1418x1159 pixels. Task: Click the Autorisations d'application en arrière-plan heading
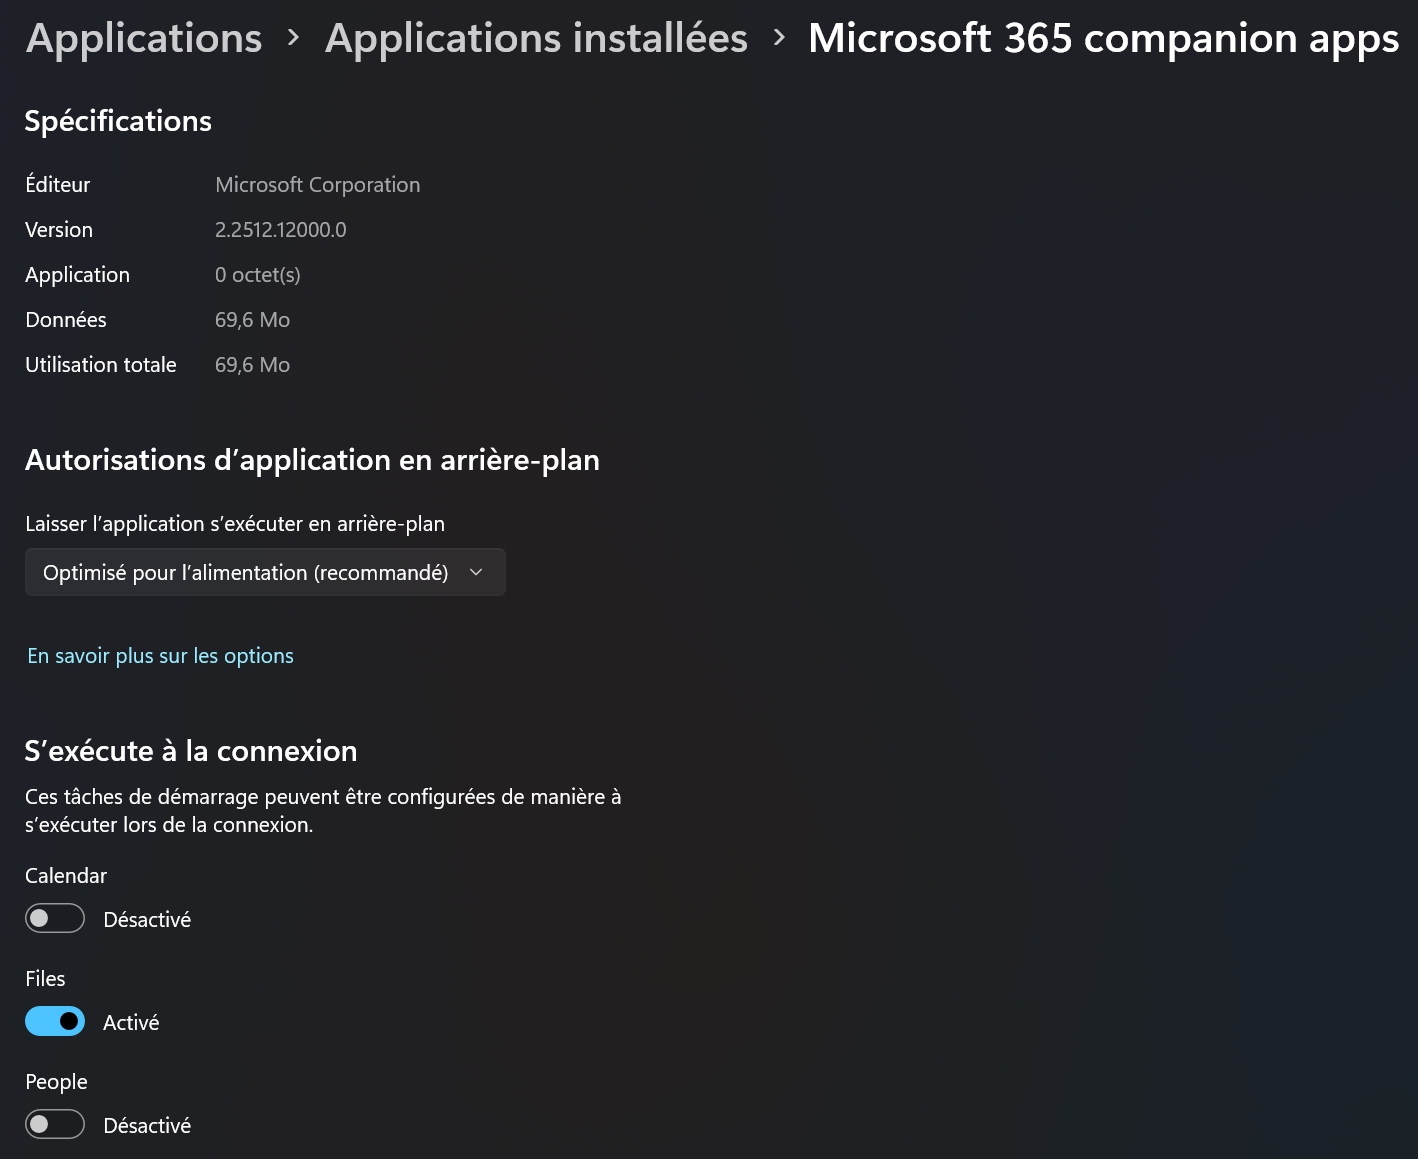click(x=312, y=460)
